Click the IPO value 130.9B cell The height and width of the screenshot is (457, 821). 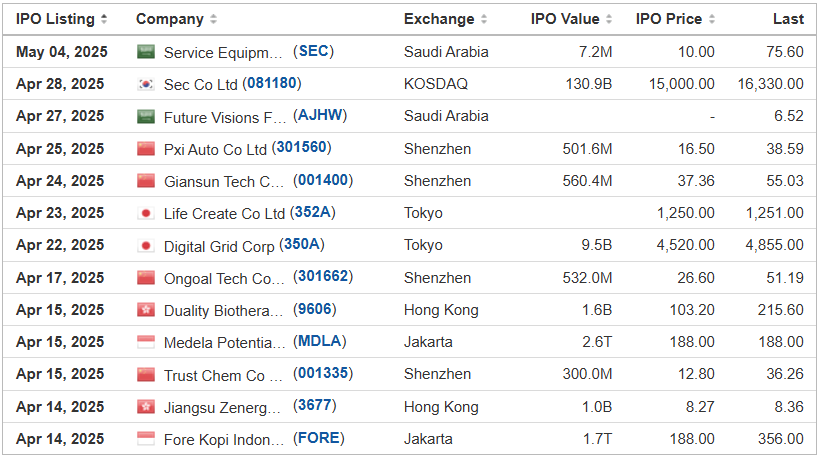click(x=589, y=84)
